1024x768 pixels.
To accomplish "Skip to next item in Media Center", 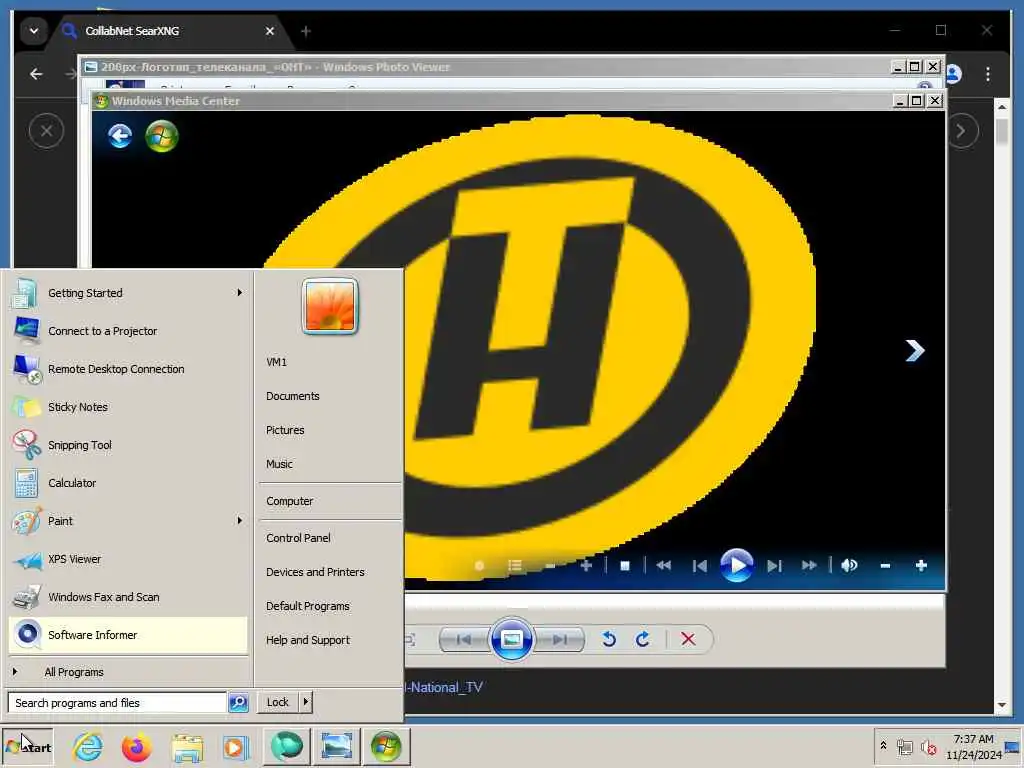I will pos(775,566).
